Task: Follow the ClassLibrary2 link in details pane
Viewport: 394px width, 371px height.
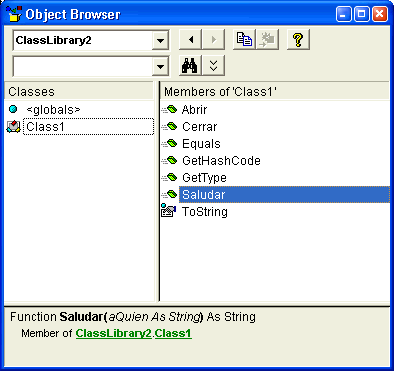Action: [x=114, y=333]
